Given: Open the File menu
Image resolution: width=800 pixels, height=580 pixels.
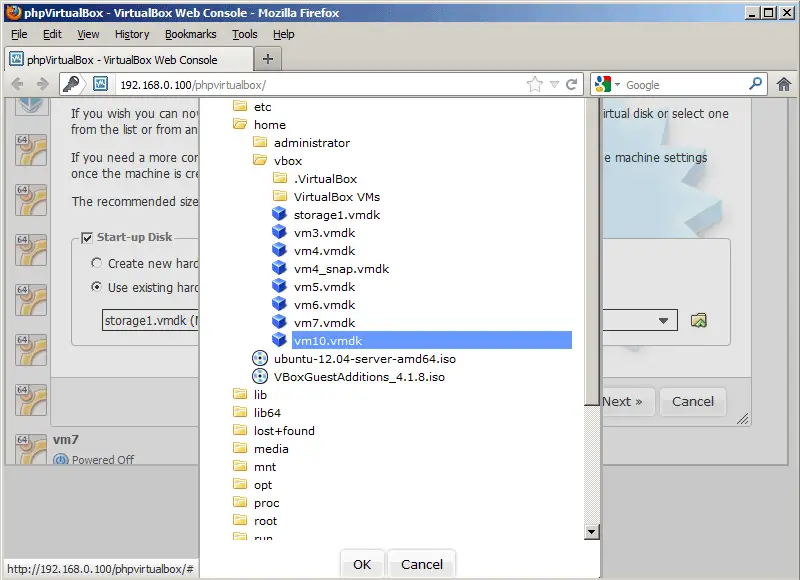Looking at the screenshot, I should [19, 34].
